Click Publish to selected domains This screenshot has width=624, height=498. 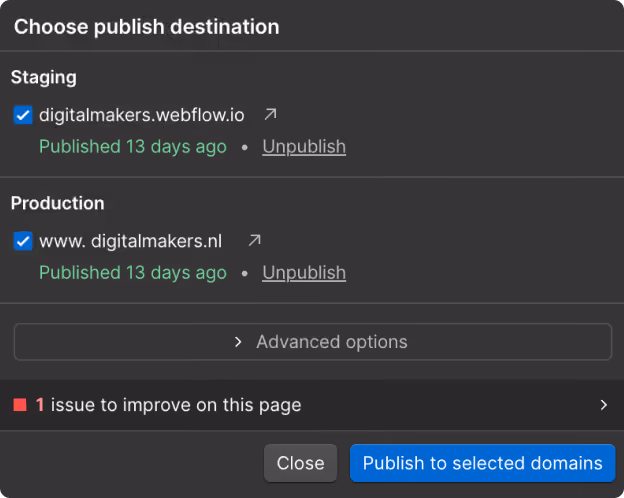(x=482, y=463)
